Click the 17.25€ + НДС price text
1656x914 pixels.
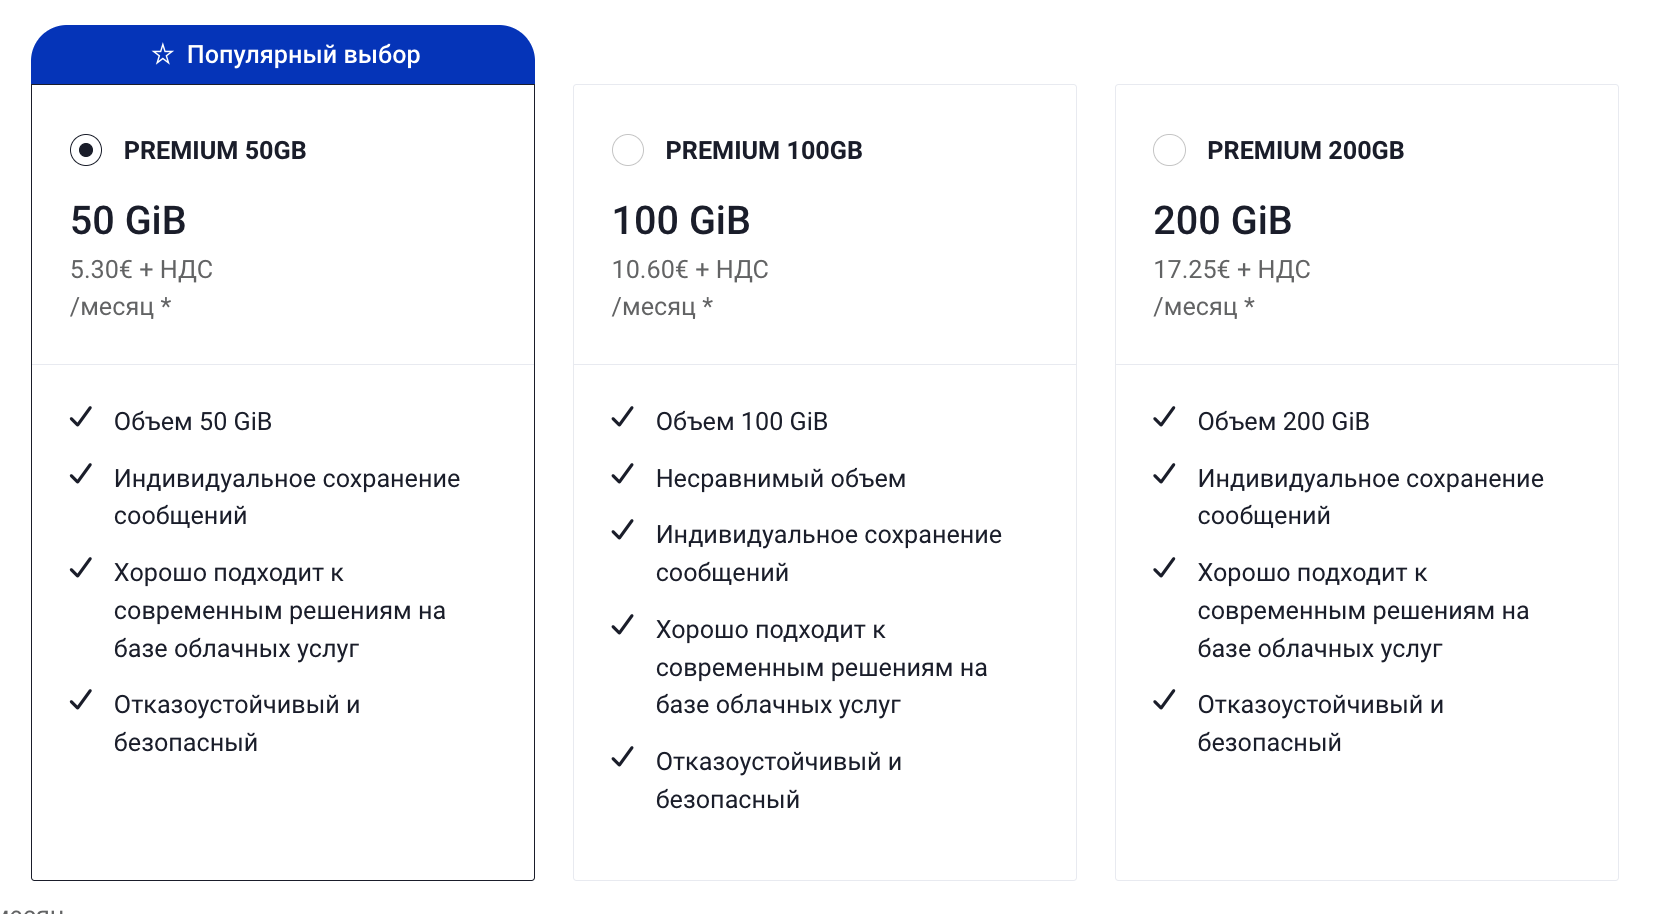pos(1232,269)
